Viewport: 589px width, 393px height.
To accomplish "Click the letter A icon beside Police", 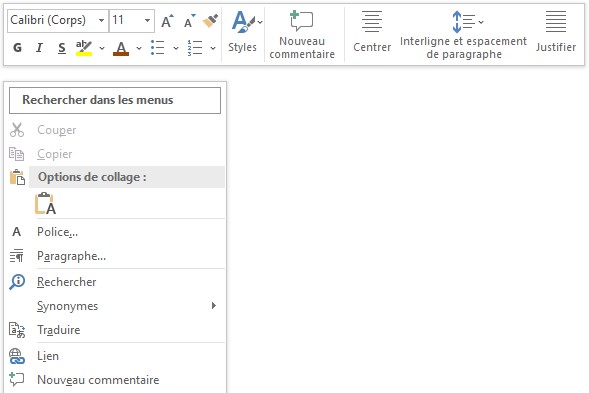I will tap(17, 232).
